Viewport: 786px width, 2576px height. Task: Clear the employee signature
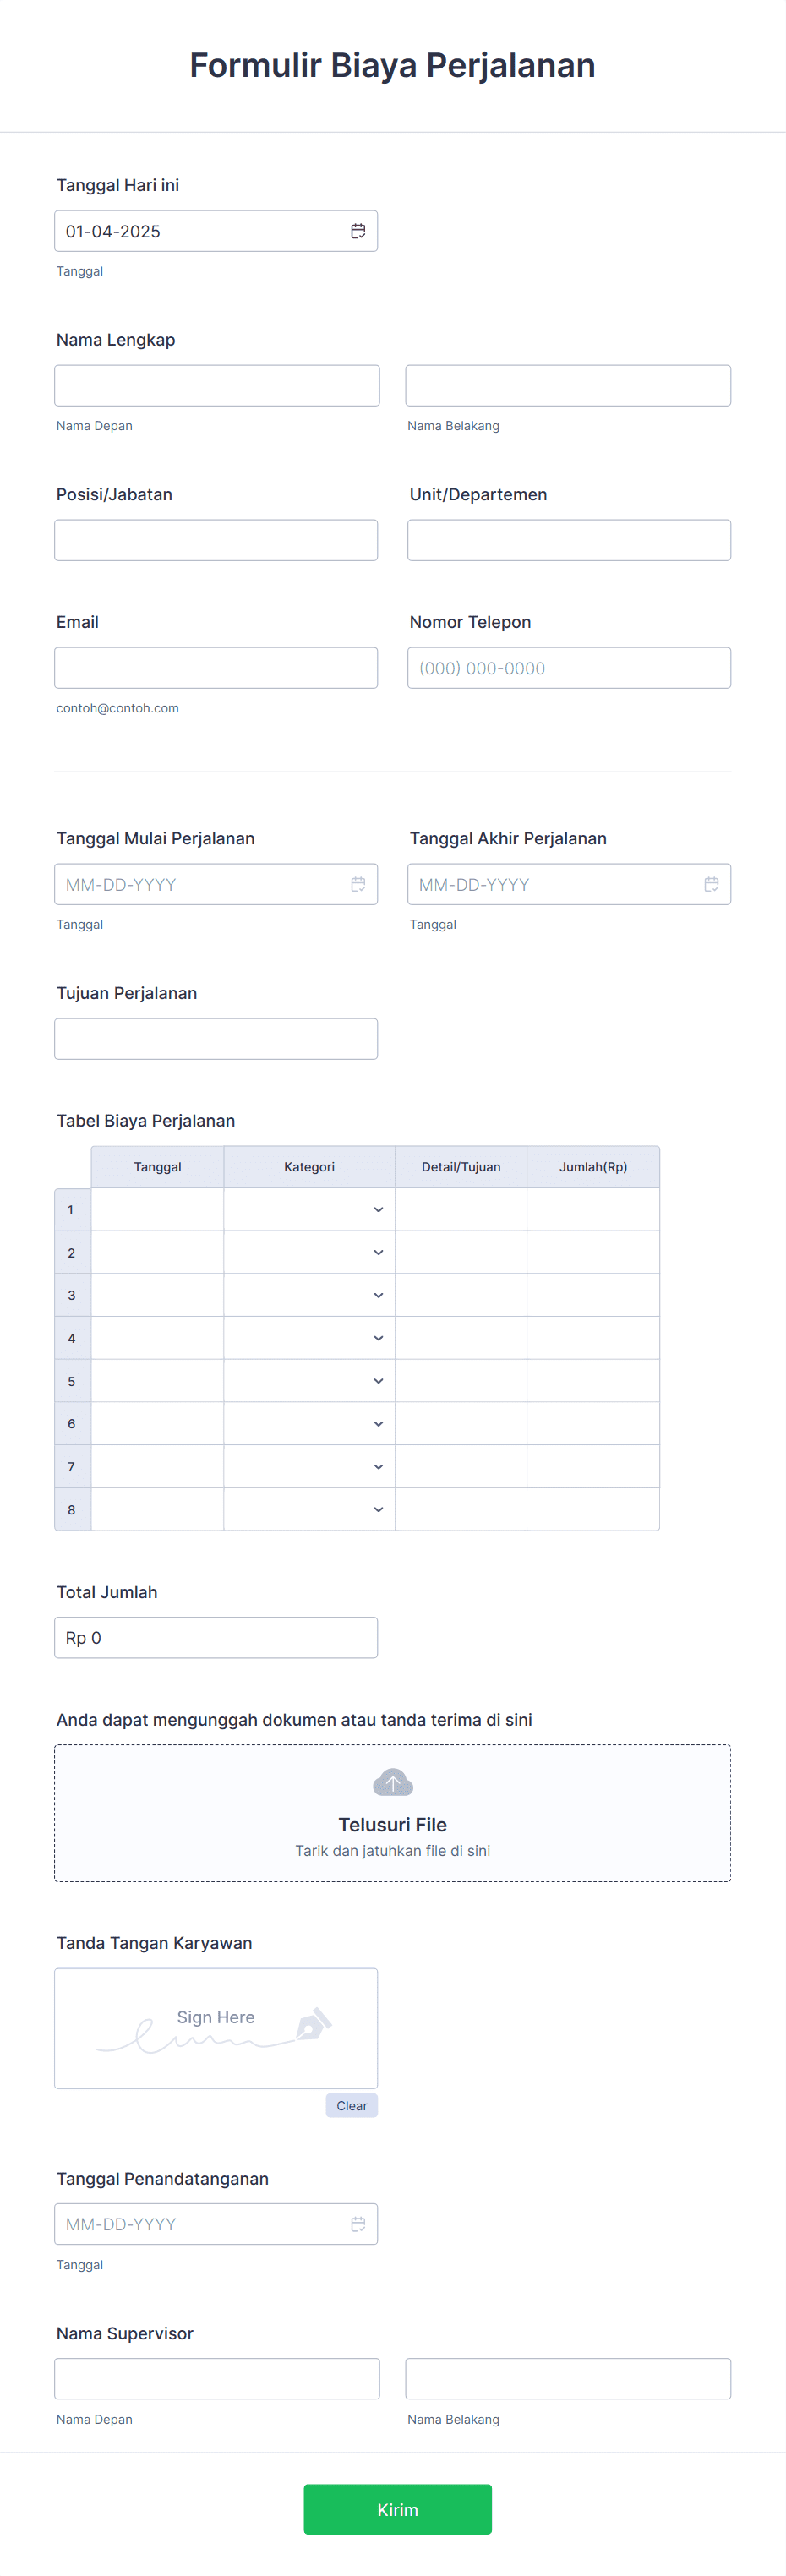tap(352, 2105)
